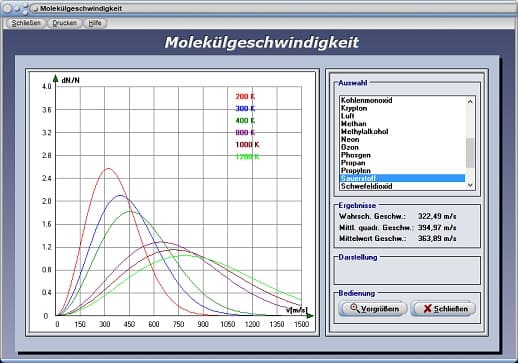Click the 800 K legend label
This screenshot has height=363, width=518.
[x=245, y=133]
